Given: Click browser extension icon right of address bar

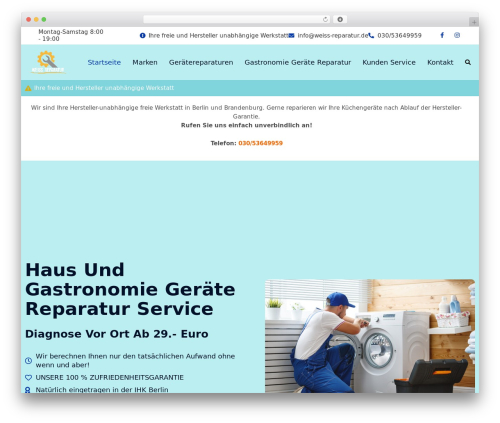Looking at the screenshot, I should tap(340, 20).
